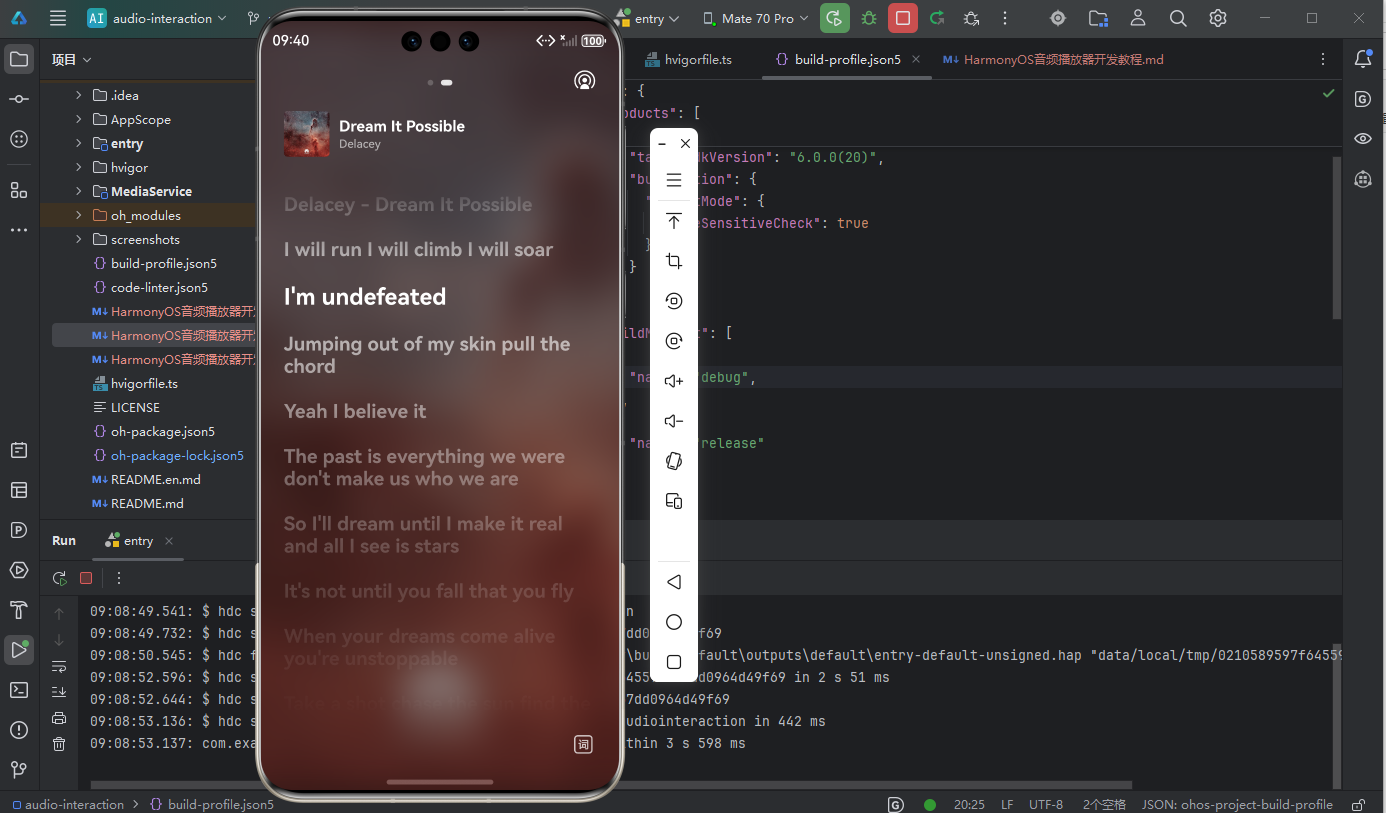Viewport: 1386px width, 813px height.
Task: Stop the running app with red square
Action: pyautogui.click(x=903, y=18)
